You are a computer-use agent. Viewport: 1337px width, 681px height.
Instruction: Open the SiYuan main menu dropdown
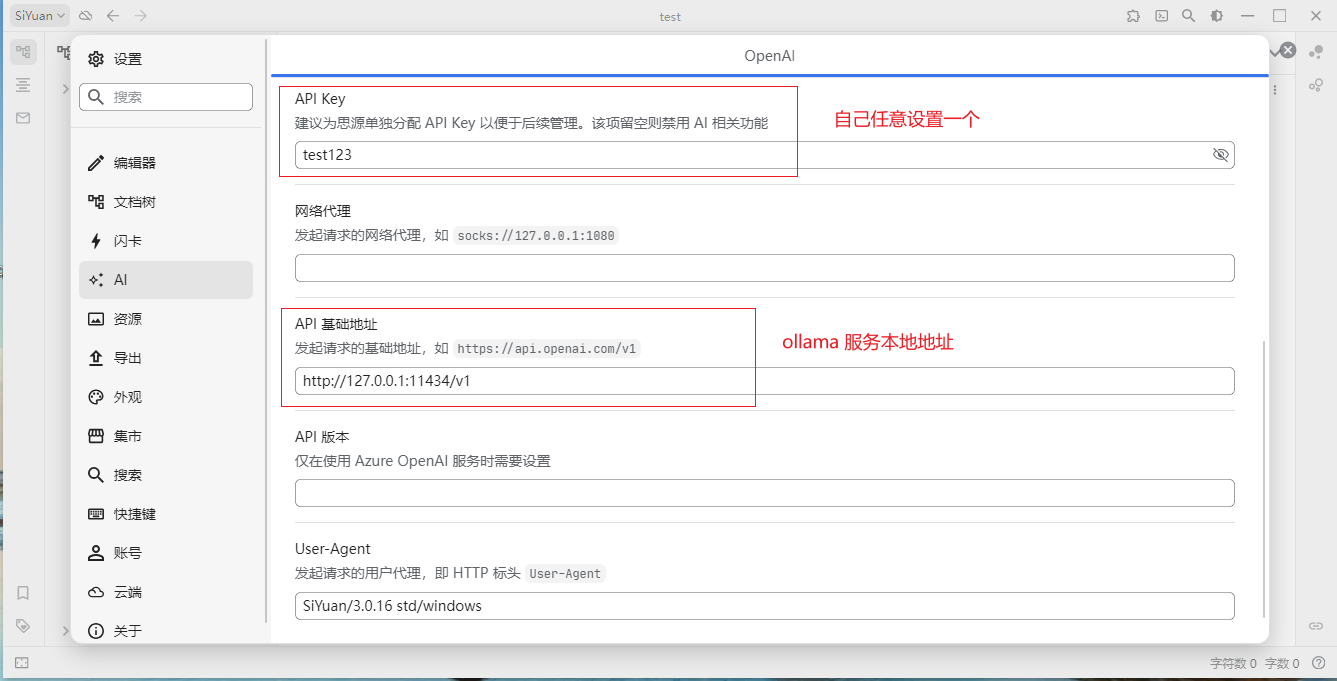tap(41, 16)
